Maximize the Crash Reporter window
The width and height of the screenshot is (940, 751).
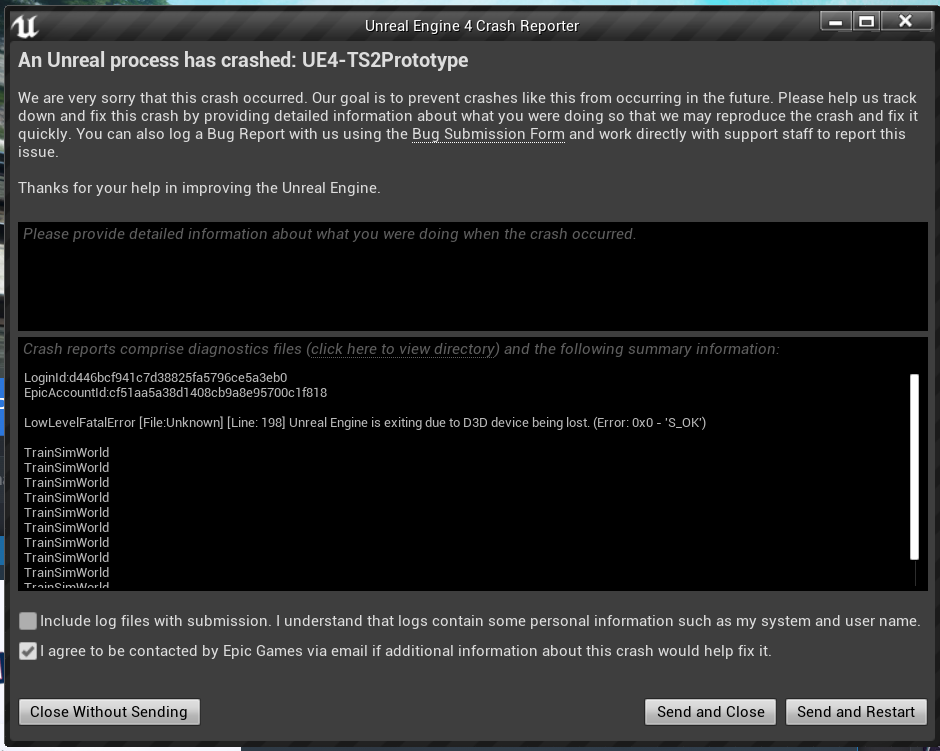pos(866,22)
